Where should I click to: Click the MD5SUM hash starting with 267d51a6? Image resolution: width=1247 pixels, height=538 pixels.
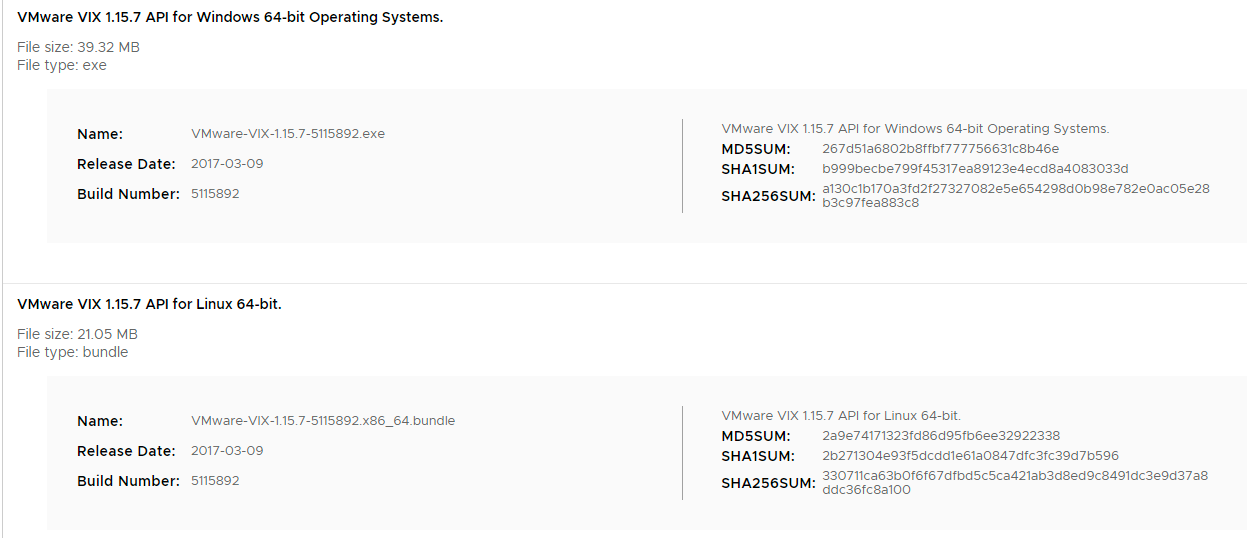tap(940, 149)
